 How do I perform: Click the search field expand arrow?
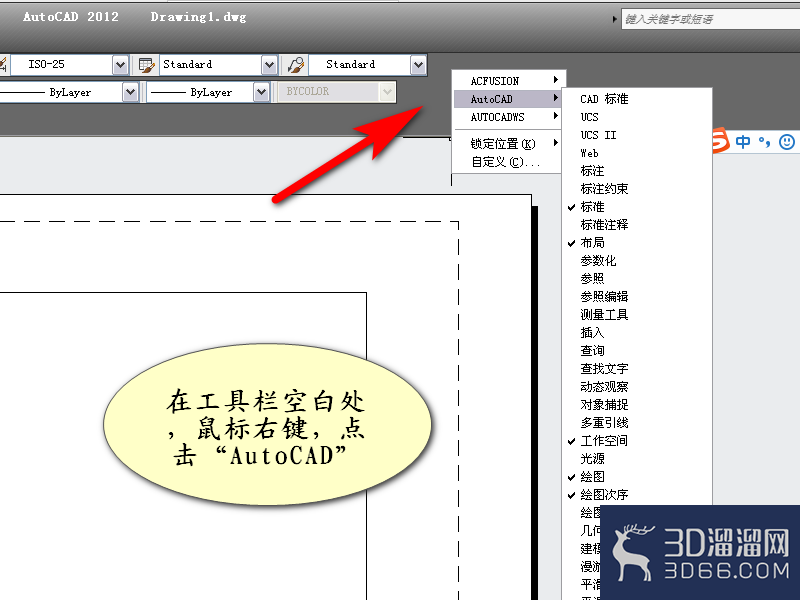click(x=614, y=19)
